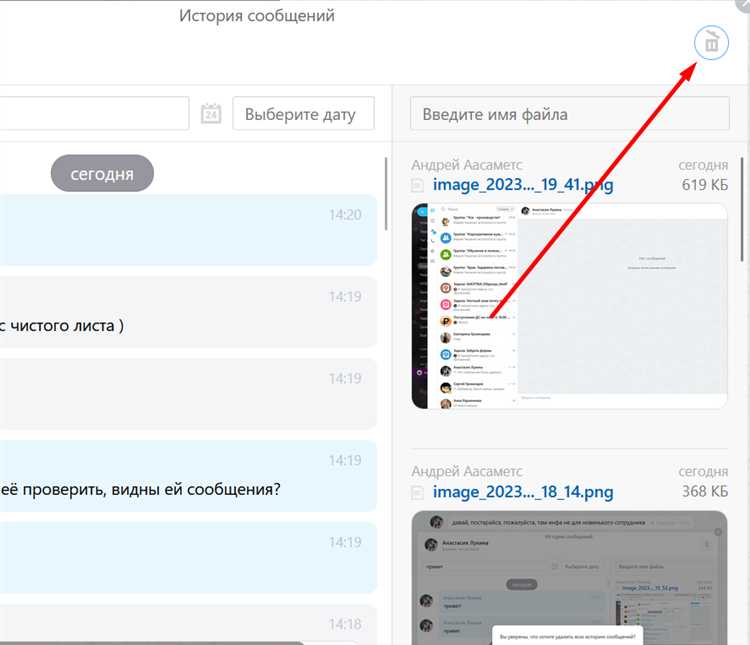Focus the 'Введите имя файла' search field

coord(570,114)
